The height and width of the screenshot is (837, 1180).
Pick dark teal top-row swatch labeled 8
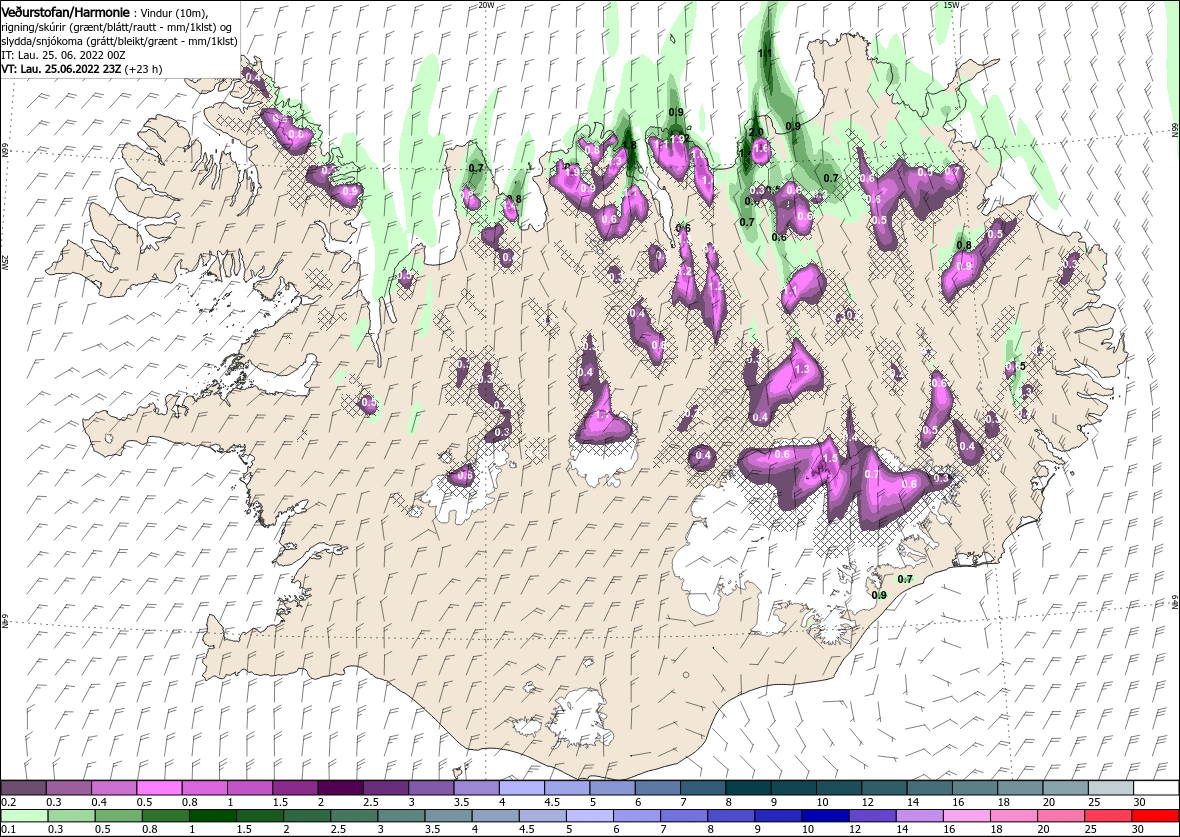point(749,789)
